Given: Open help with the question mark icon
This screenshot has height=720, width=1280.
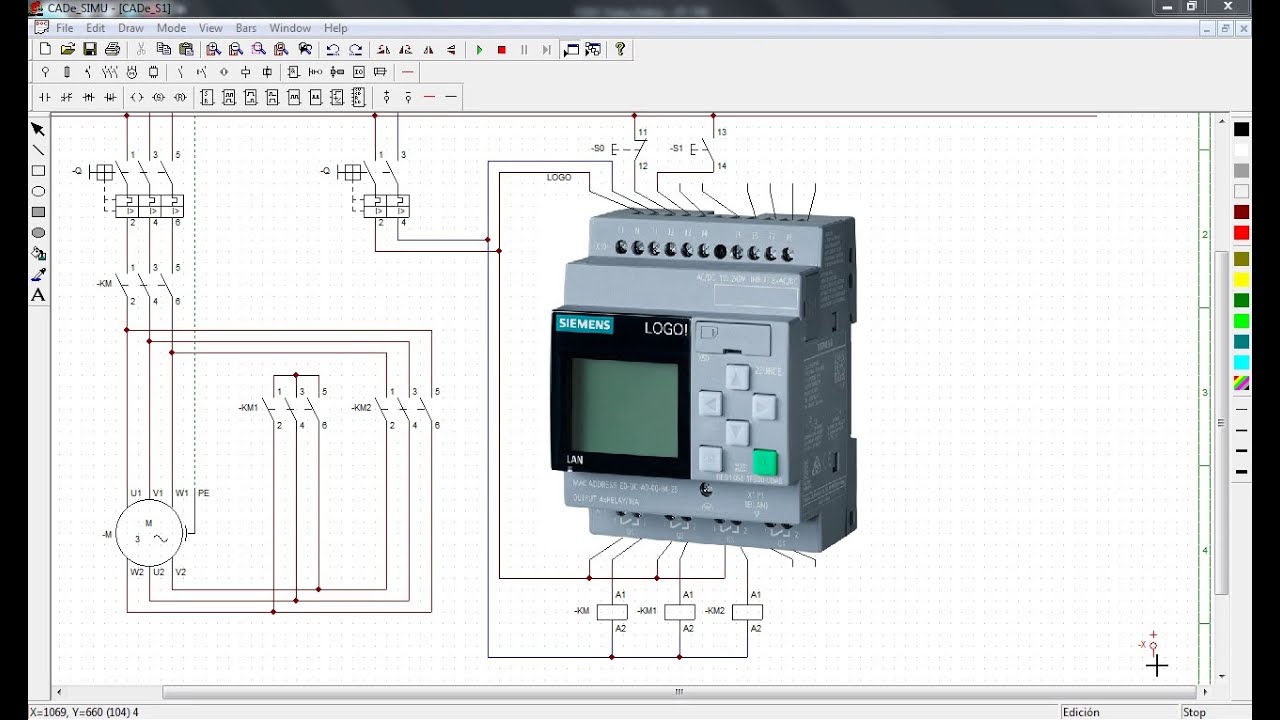Looking at the screenshot, I should (620, 49).
